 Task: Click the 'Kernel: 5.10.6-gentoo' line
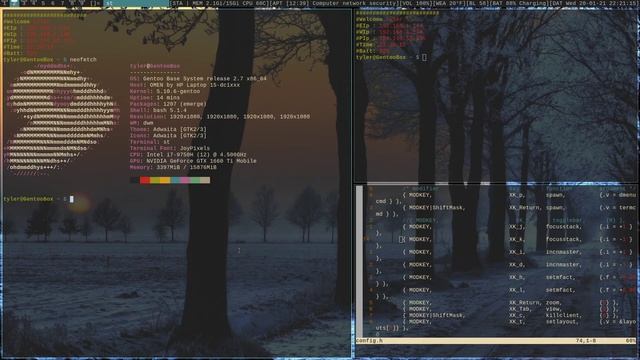165,91
